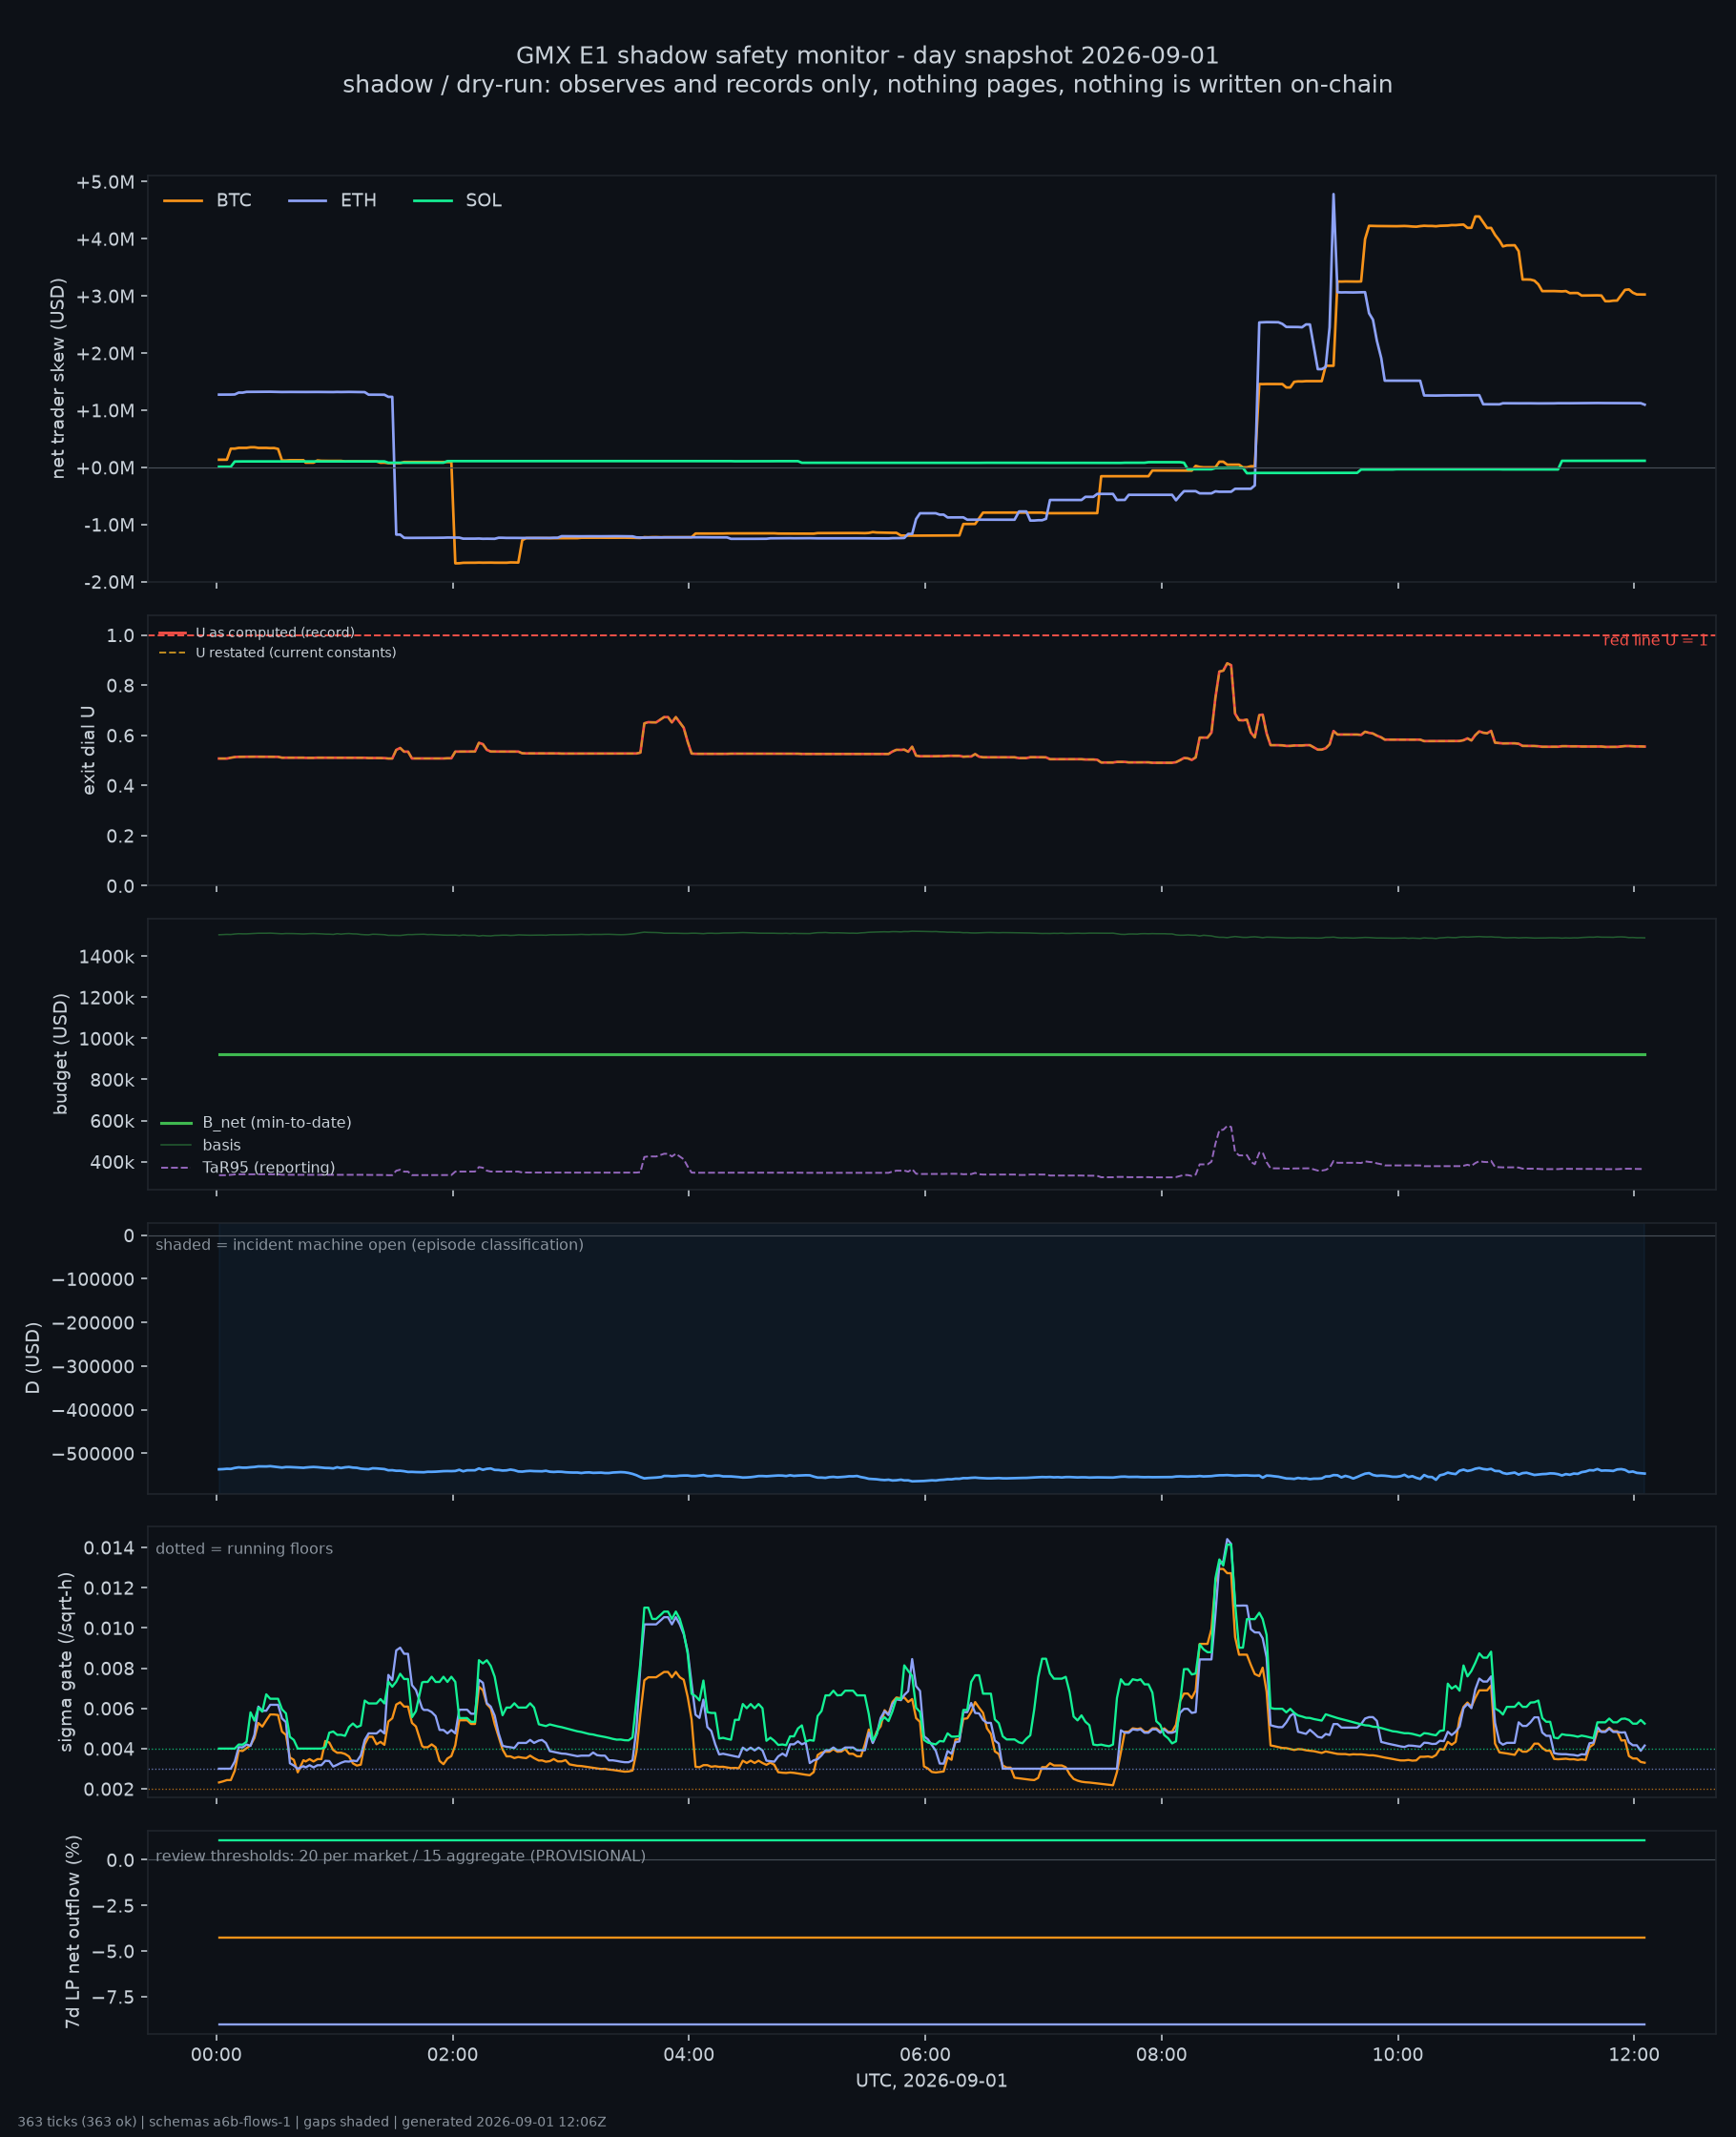Click the 0.2 tick on exit dial axis
1736x2137 pixels.
click(x=121, y=836)
